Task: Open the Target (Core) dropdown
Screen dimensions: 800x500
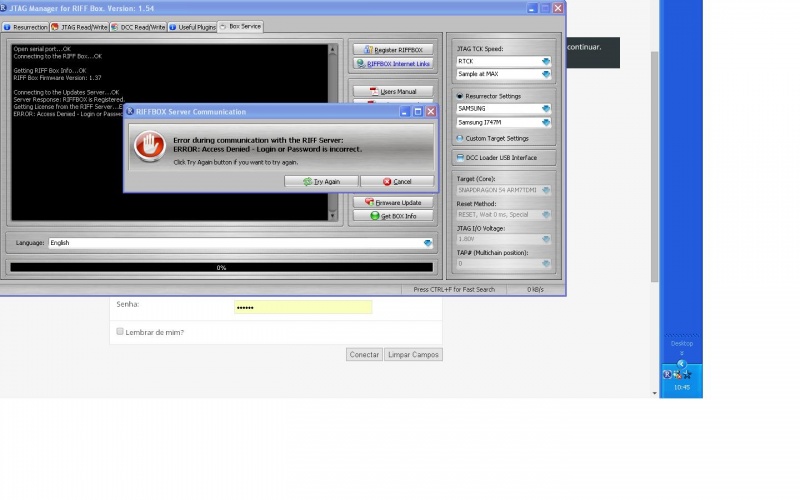Action: pos(546,190)
